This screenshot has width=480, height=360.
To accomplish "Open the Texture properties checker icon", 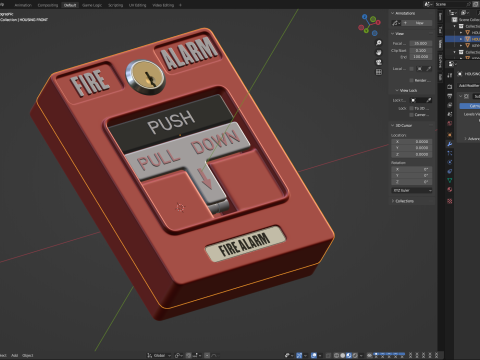I will (450, 201).
